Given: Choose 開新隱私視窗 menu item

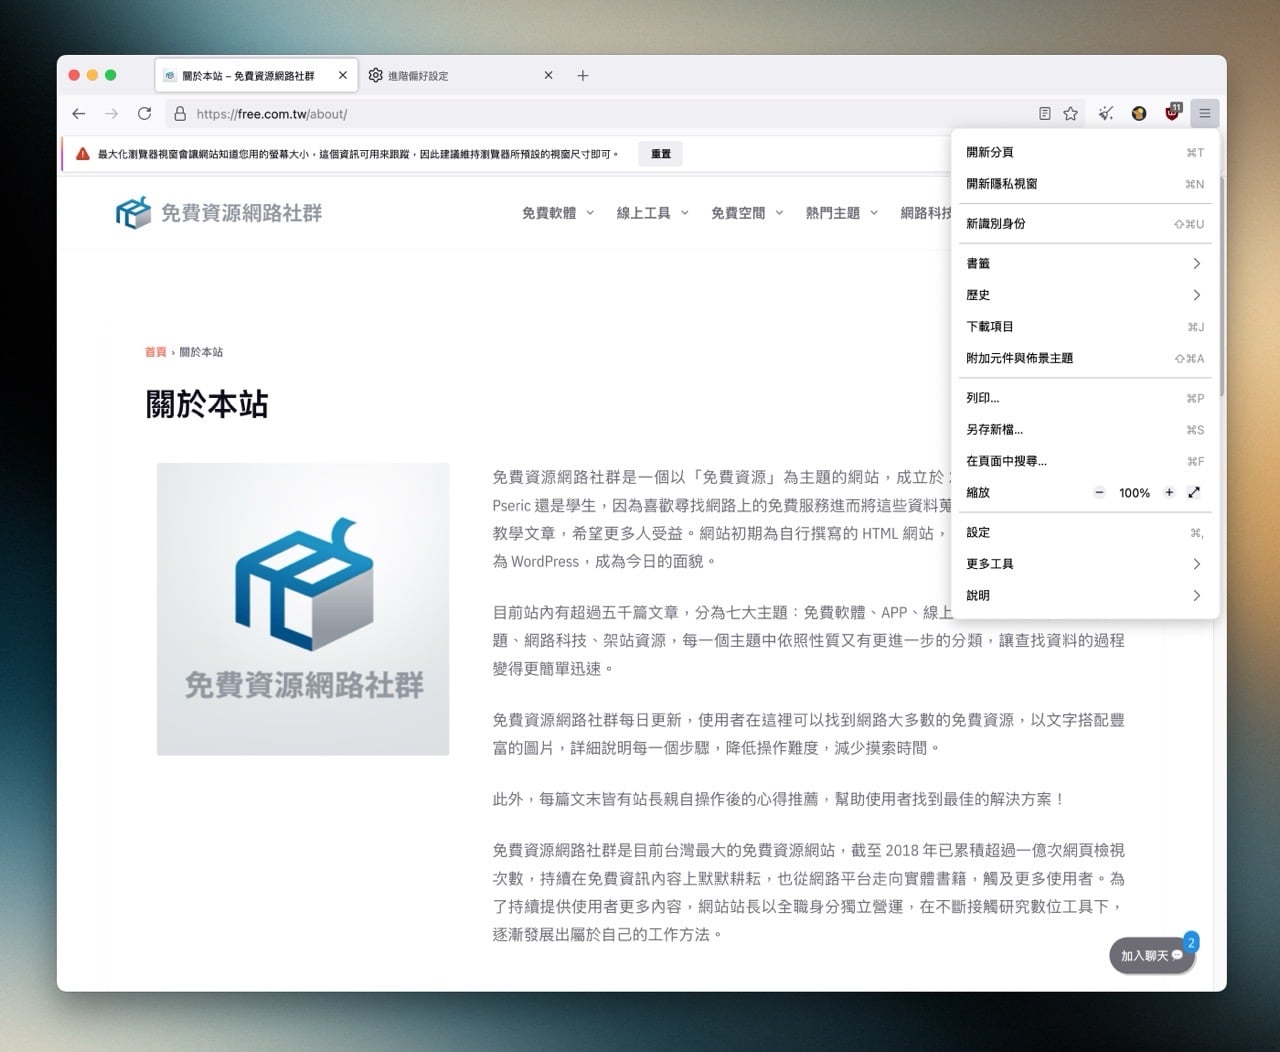Looking at the screenshot, I should point(1085,184).
